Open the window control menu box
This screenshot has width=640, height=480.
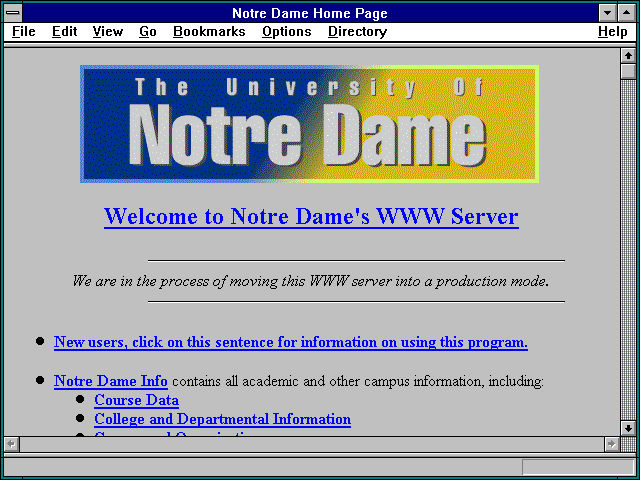click(x=13, y=13)
